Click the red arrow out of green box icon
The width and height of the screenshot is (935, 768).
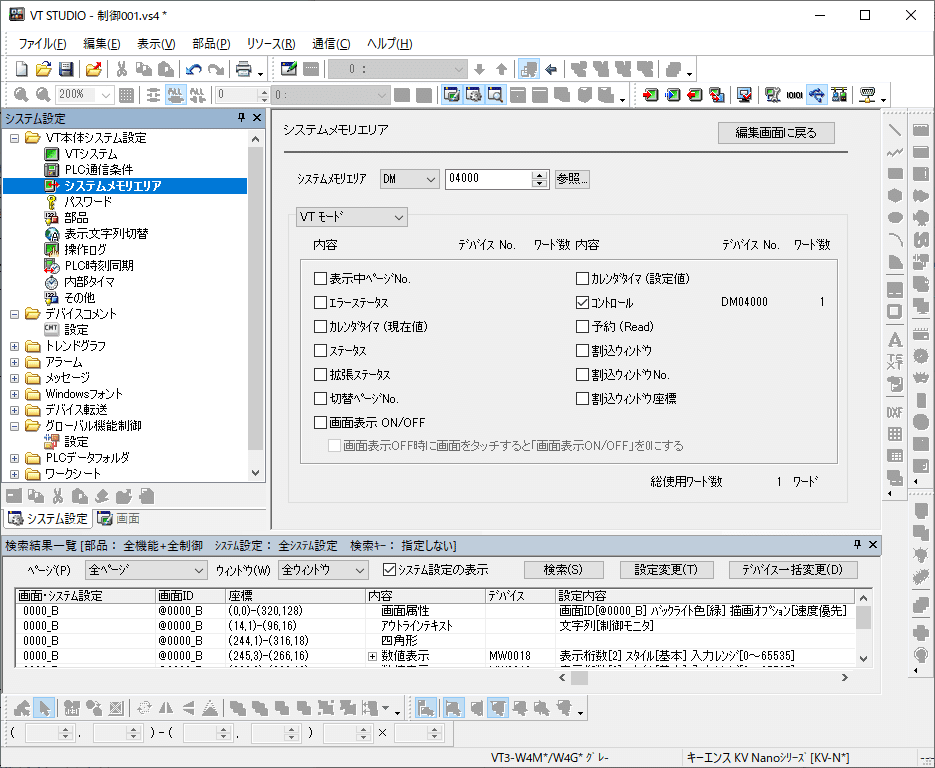695,95
